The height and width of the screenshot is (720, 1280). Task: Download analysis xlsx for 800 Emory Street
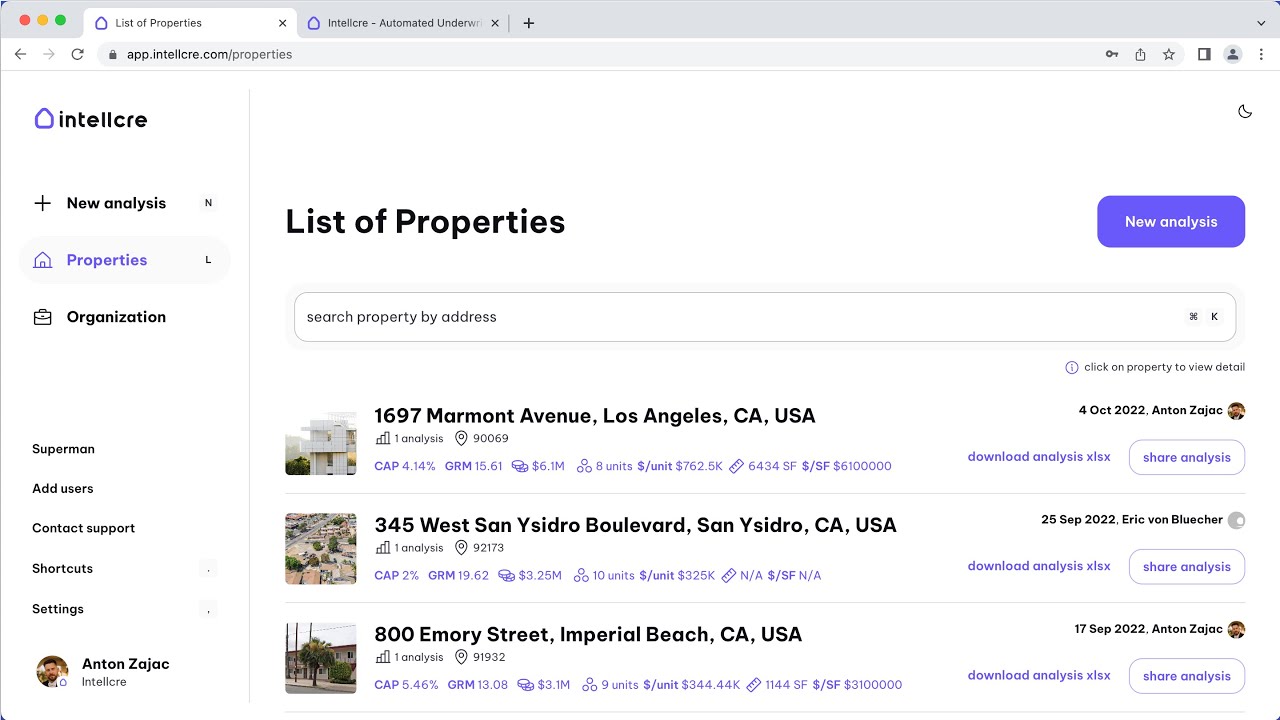tap(1039, 675)
